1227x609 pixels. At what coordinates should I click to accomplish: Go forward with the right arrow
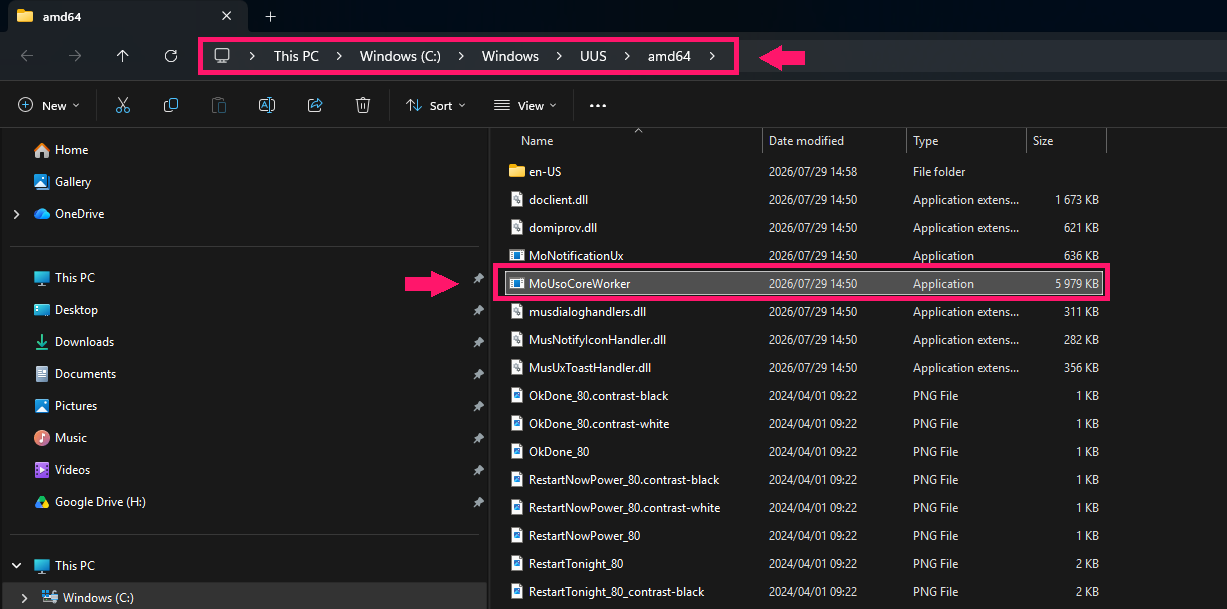coord(75,56)
